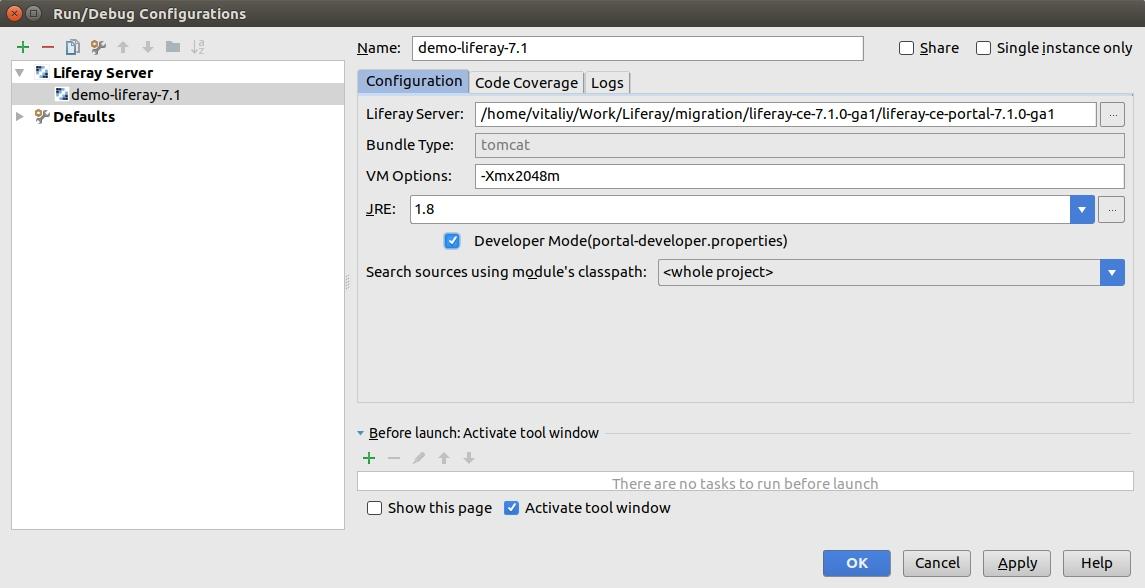Screen dimensions: 1145x588
Task: Move configuration up in the list toolbar
Action: pyautogui.click(x=123, y=47)
